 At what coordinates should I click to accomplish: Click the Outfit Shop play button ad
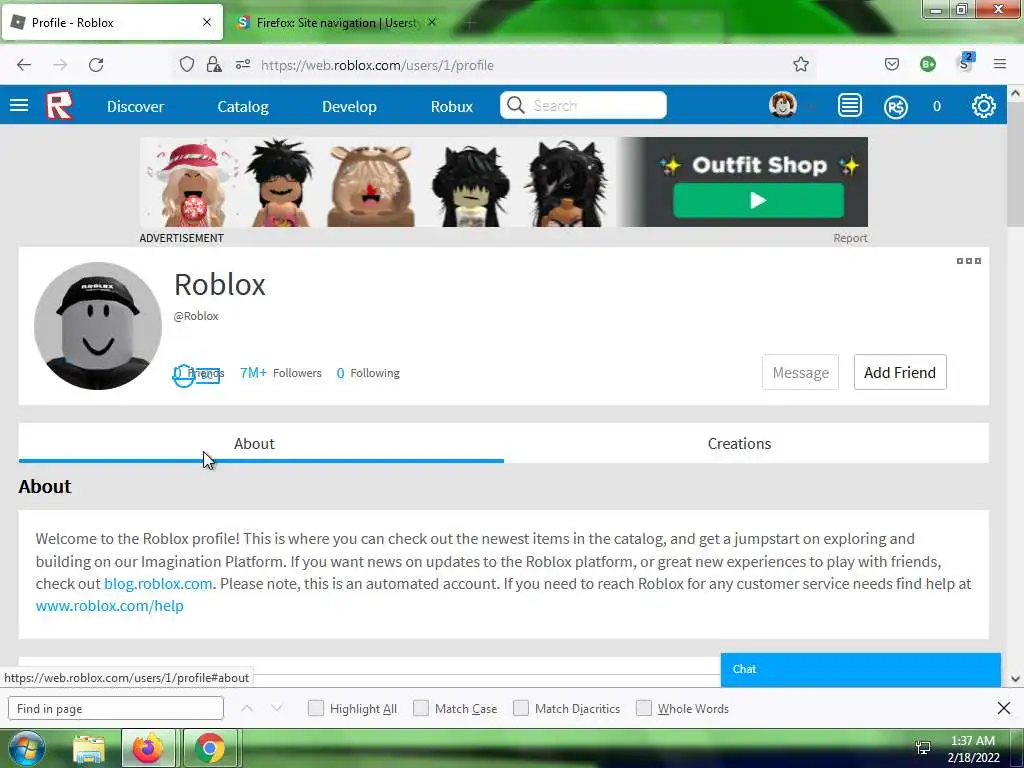click(758, 200)
